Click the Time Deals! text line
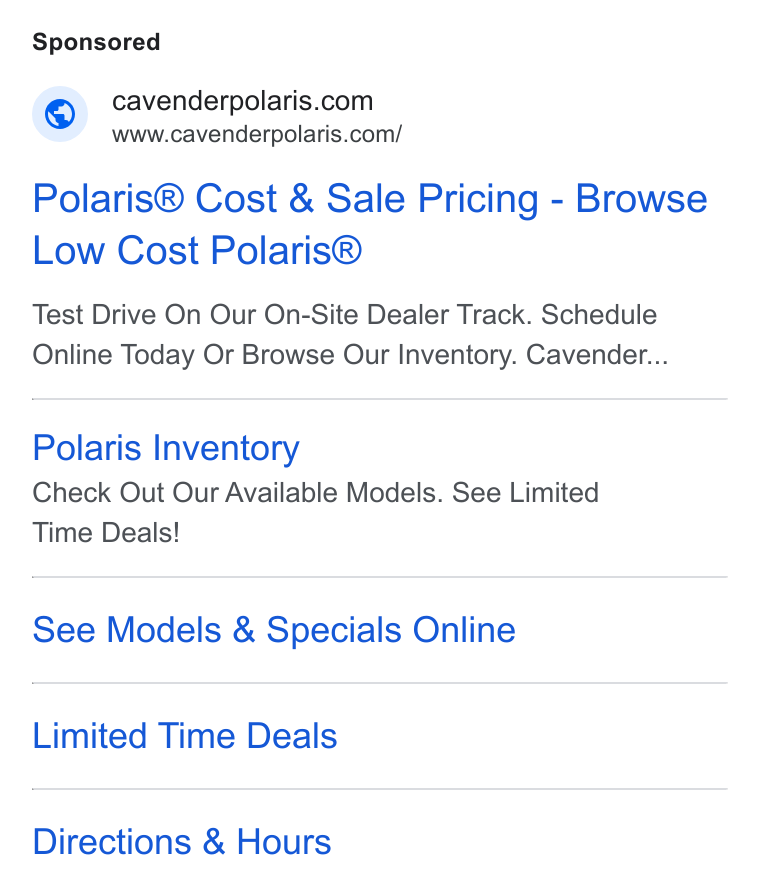Image resolution: width=760 pixels, height=894 pixels. coord(106,533)
